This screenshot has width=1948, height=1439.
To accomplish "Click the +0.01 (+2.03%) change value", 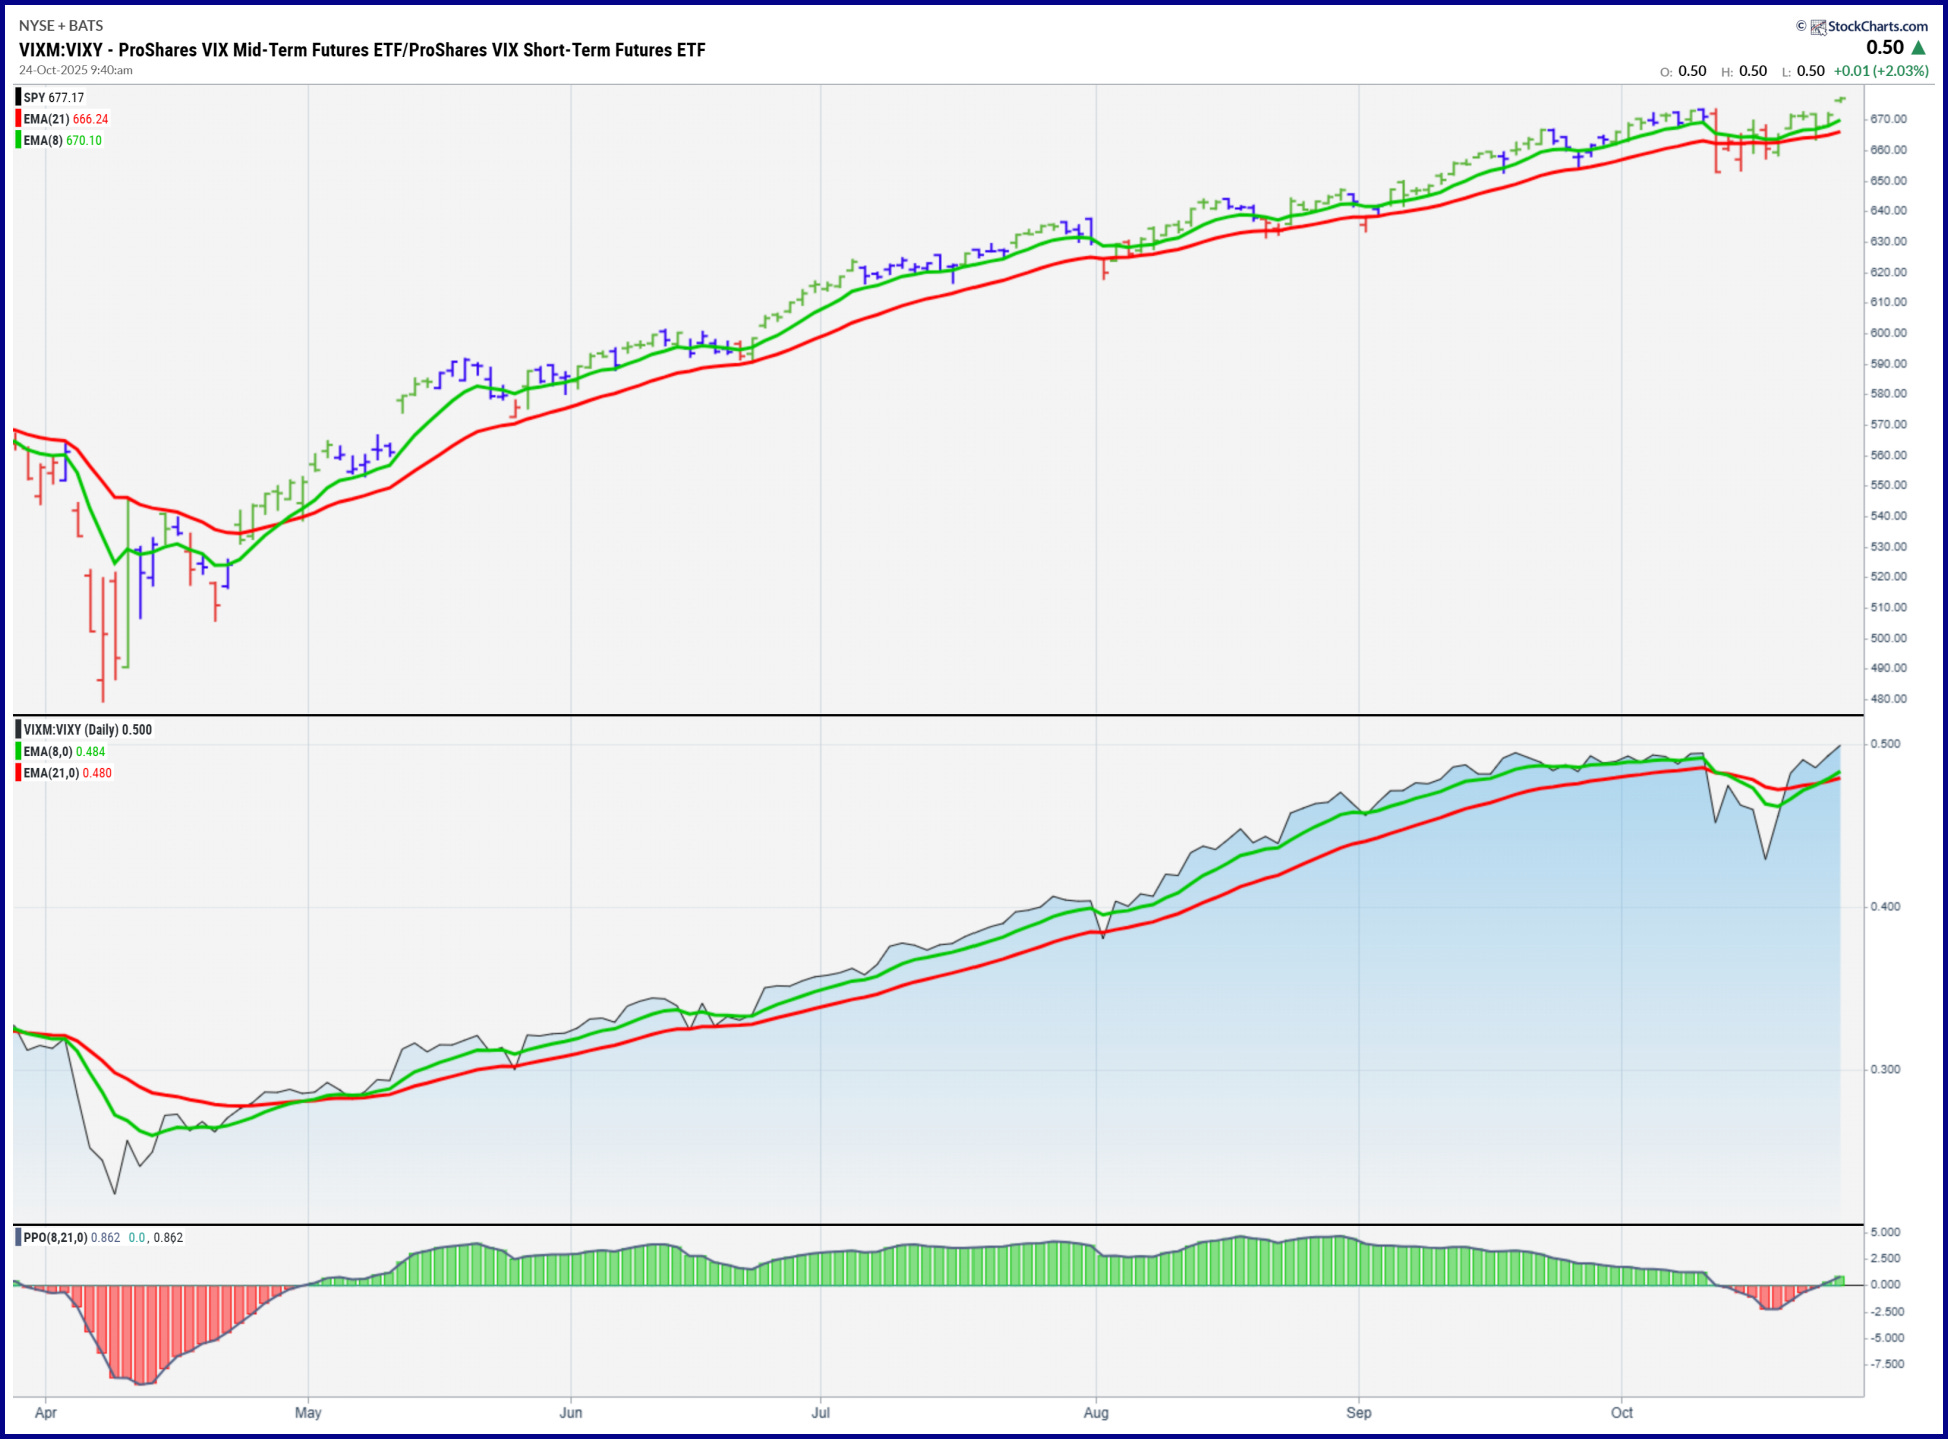I will click(x=1880, y=71).
